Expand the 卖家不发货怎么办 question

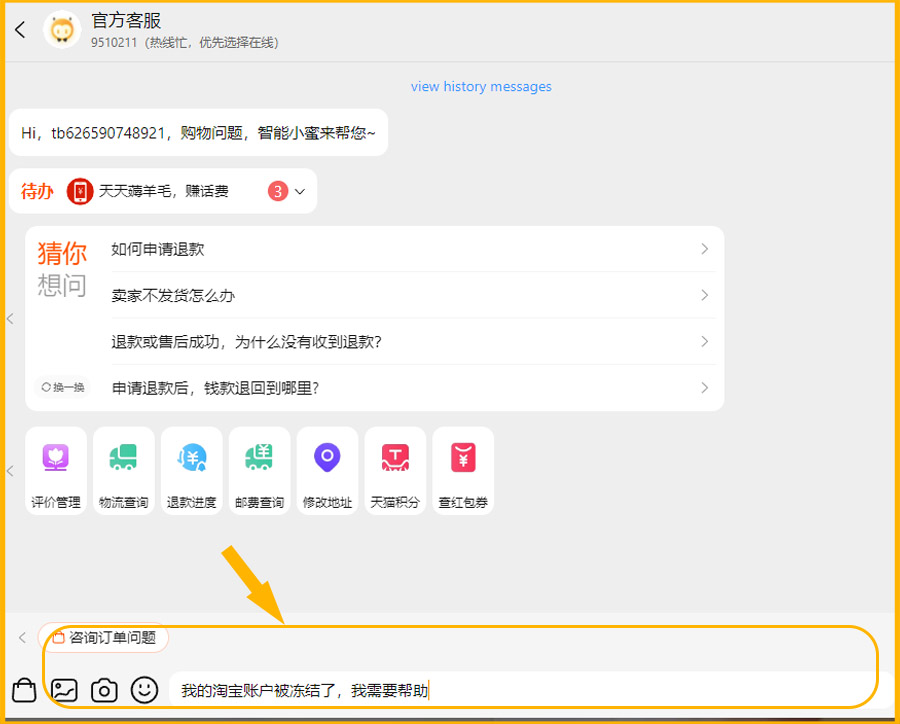(x=410, y=296)
